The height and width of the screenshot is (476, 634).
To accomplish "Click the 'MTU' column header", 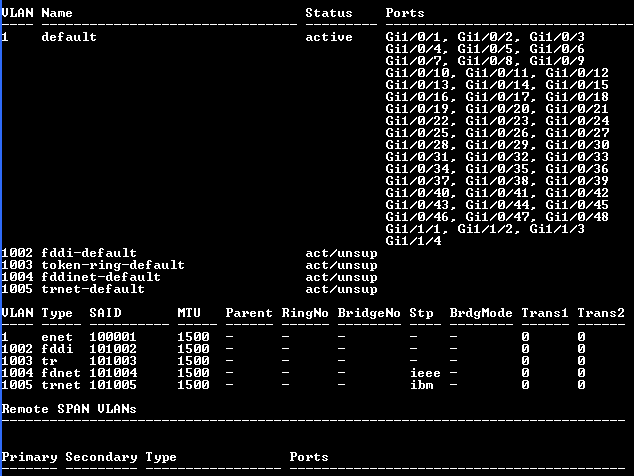I will pos(189,313).
